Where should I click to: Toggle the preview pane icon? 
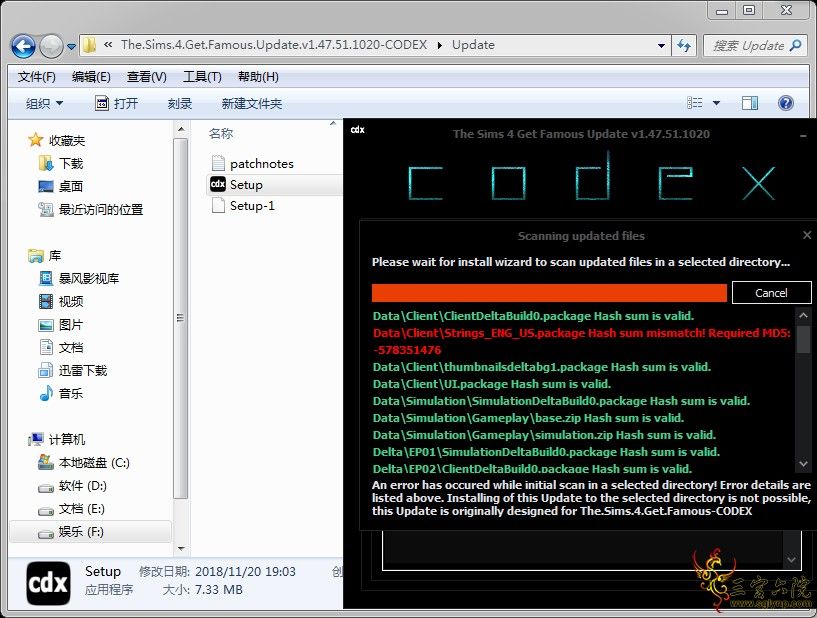pos(750,103)
